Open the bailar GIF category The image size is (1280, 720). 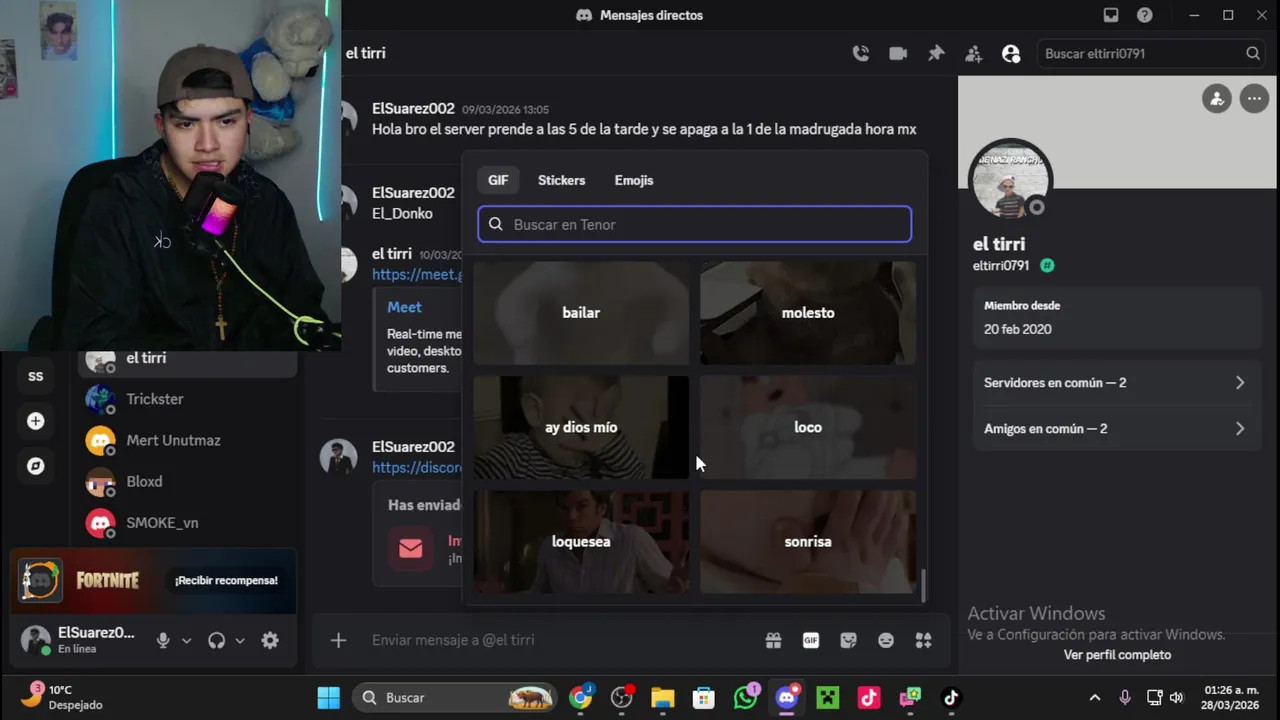click(581, 313)
